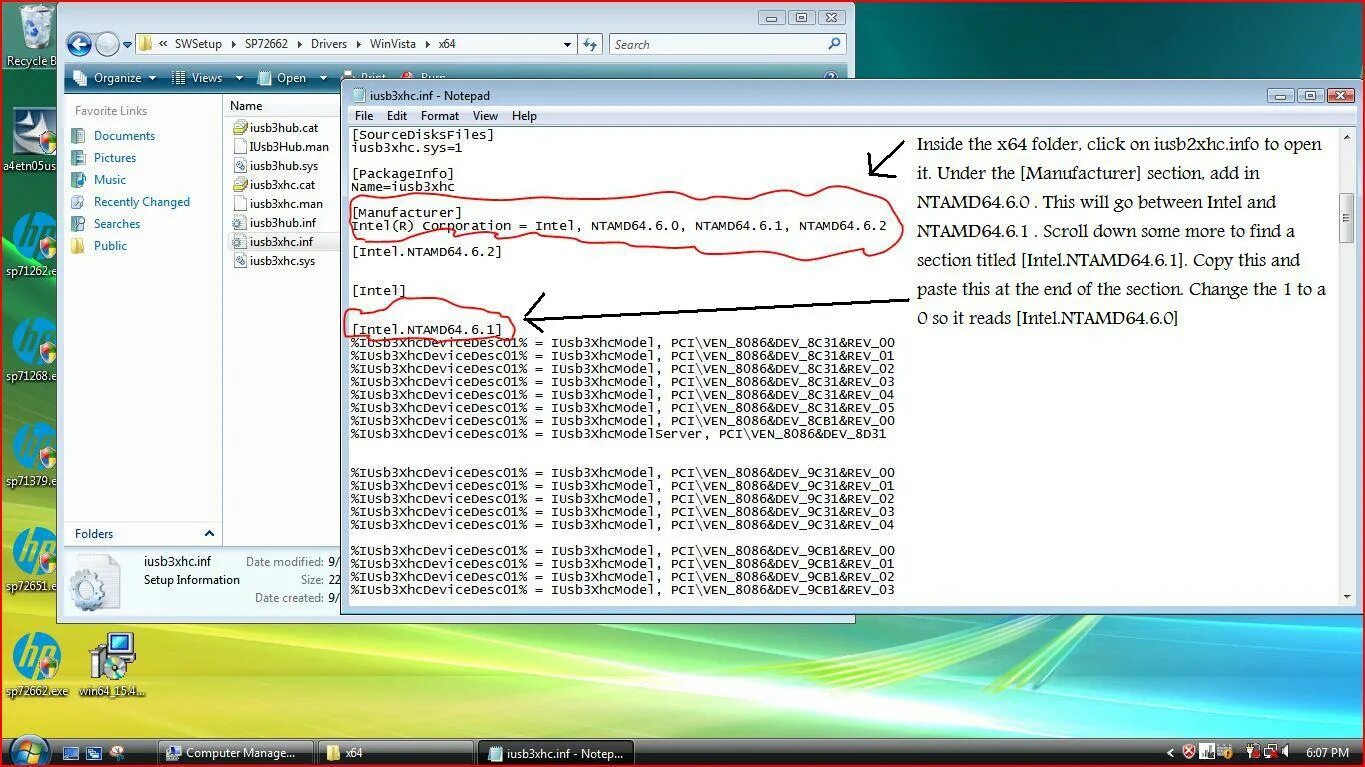Select file iusb3xhc.cat
Viewport: 1365px width, 767px height.
274,185
